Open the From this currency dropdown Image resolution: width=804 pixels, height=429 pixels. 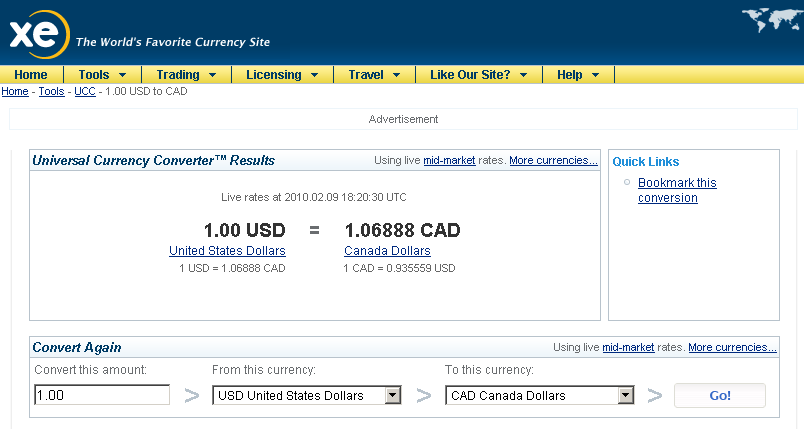(x=307, y=396)
